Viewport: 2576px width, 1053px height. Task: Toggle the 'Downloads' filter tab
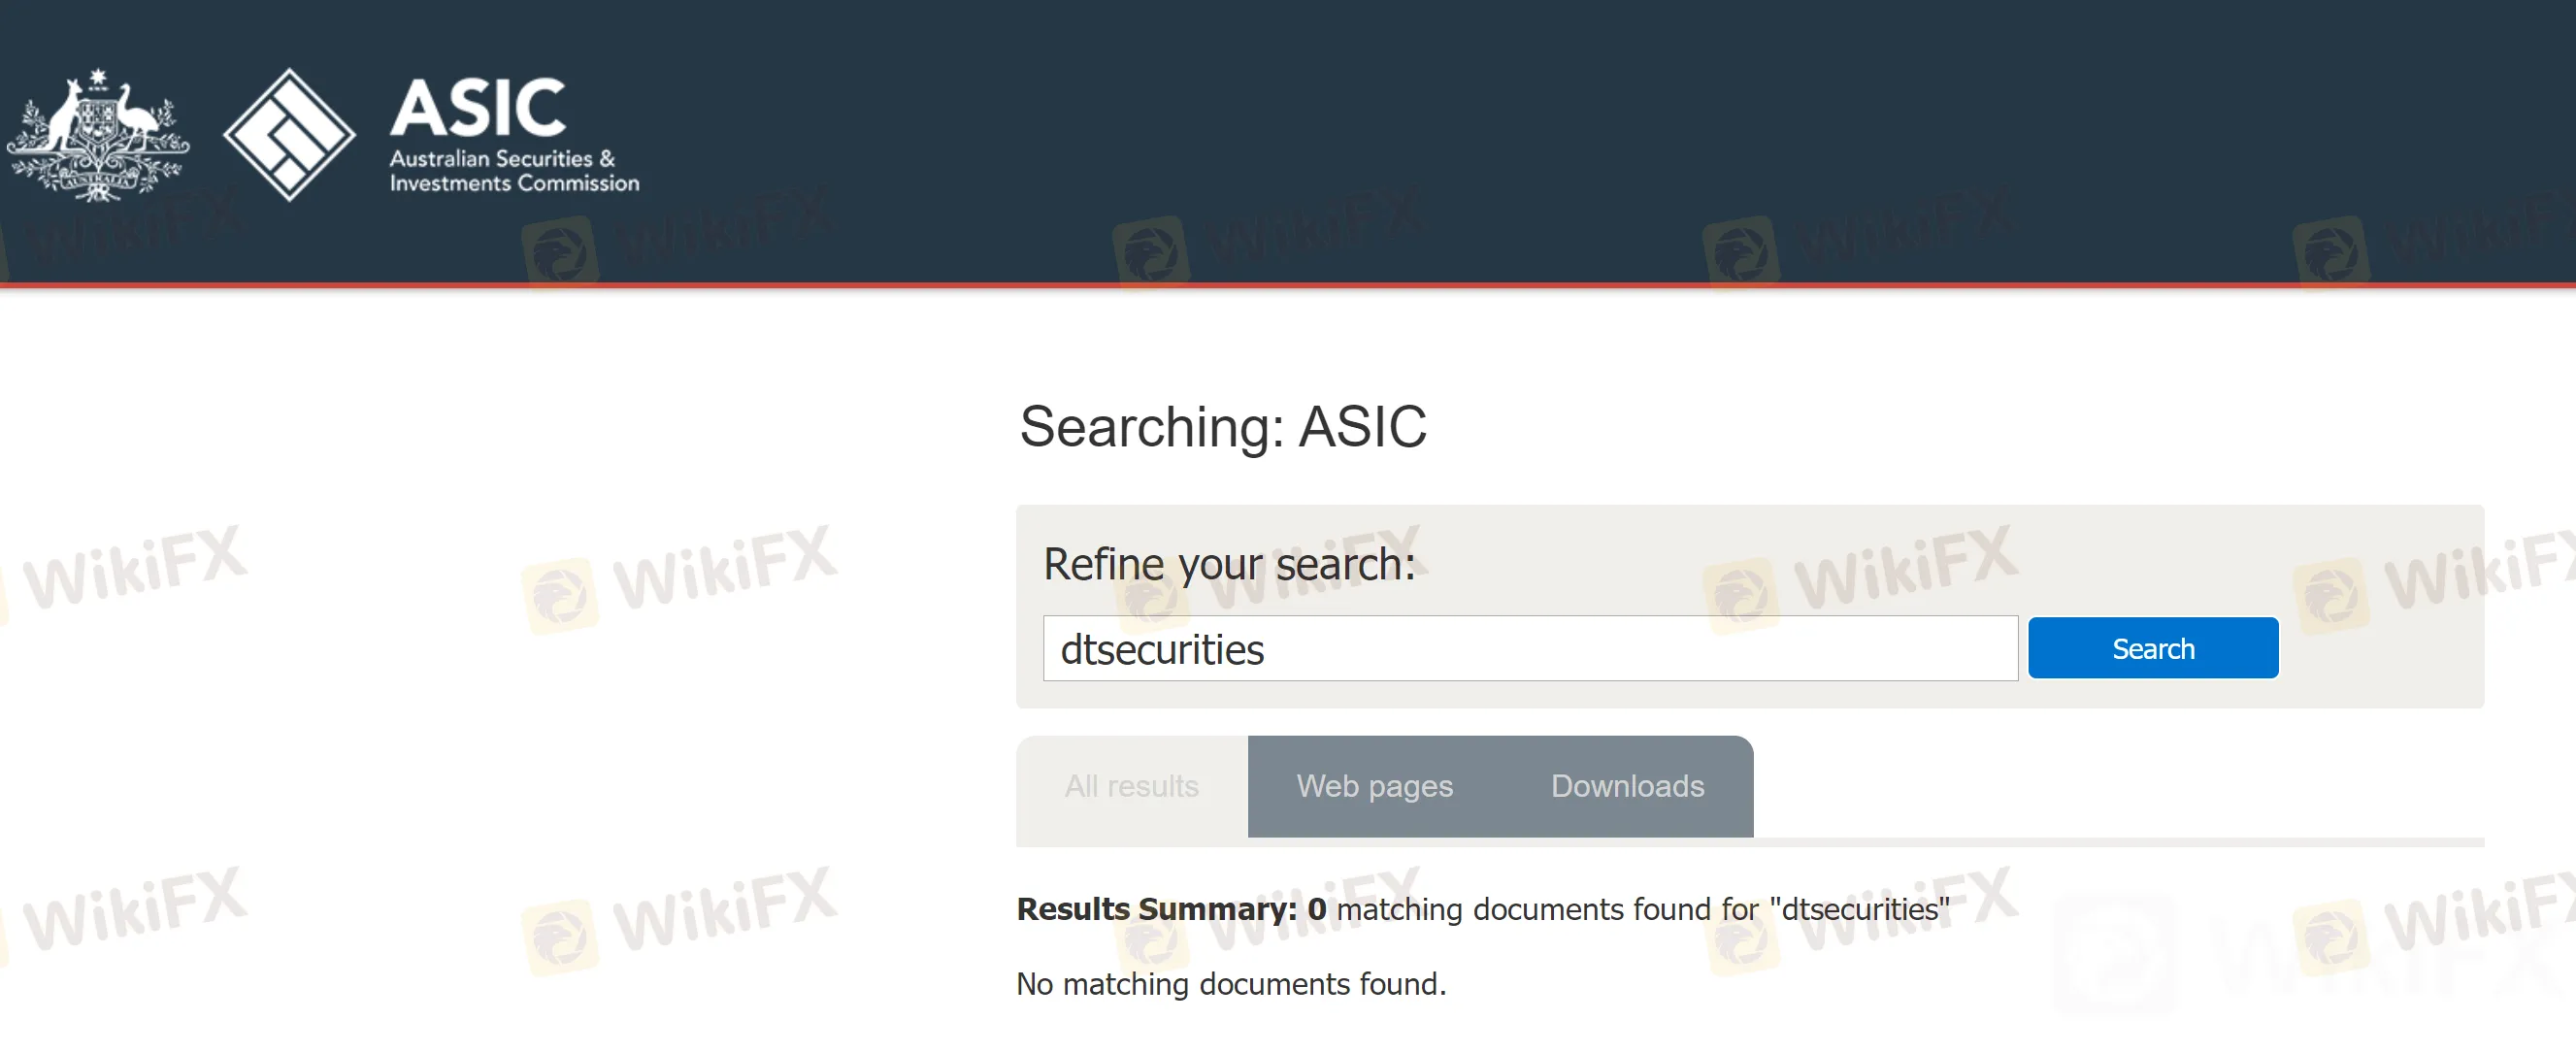click(1623, 785)
